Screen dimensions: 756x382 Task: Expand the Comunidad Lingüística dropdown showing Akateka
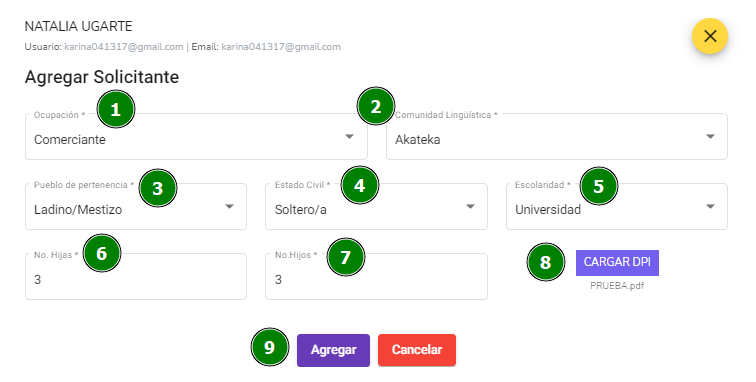[557, 136]
